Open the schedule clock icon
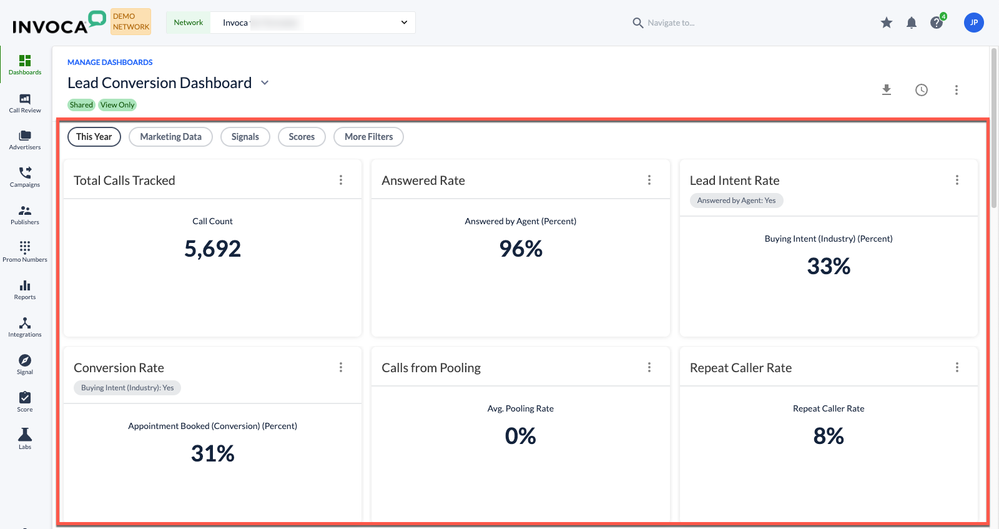The image size is (999, 529). click(921, 90)
